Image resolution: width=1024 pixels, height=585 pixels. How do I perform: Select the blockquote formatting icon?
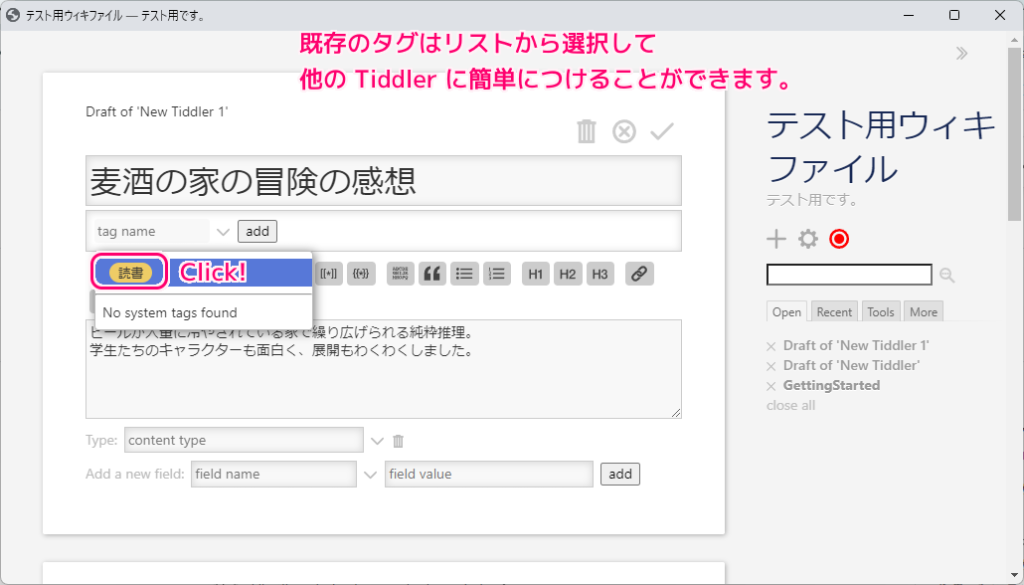click(x=432, y=273)
